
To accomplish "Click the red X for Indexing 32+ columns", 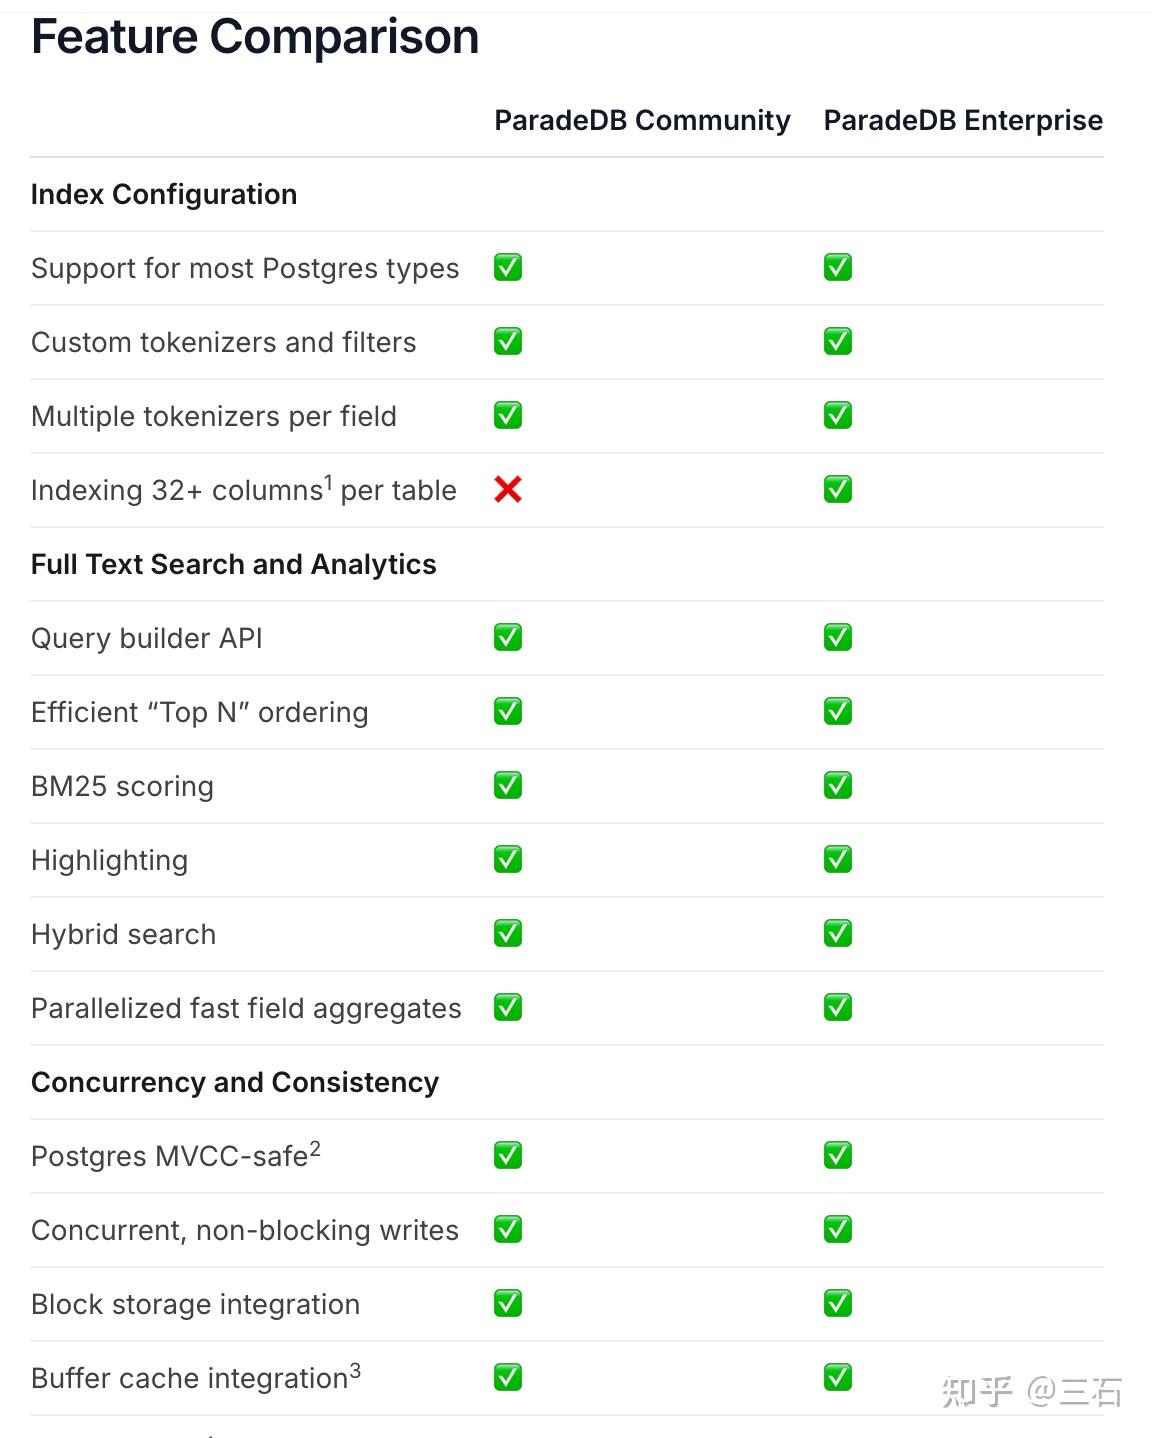I will point(508,489).
